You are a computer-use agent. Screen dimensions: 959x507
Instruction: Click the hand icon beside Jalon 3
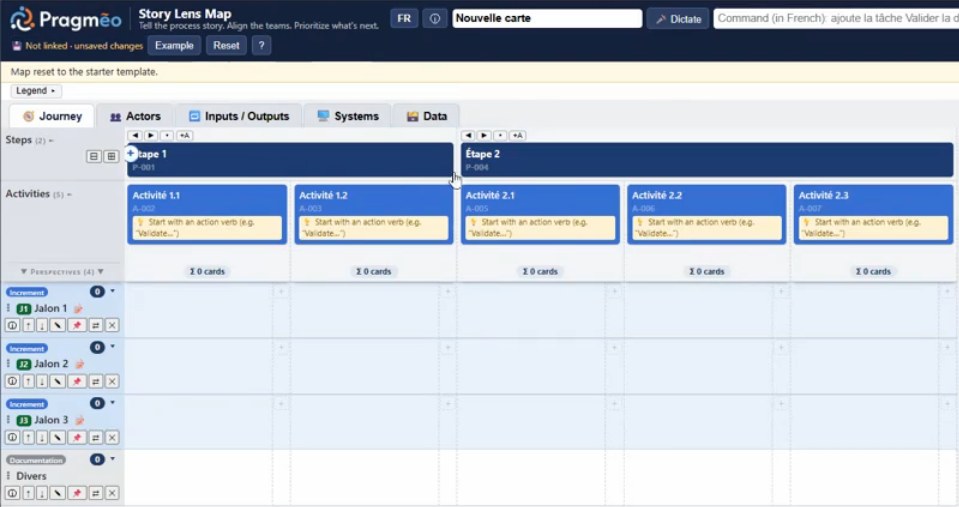[x=80, y=420]
